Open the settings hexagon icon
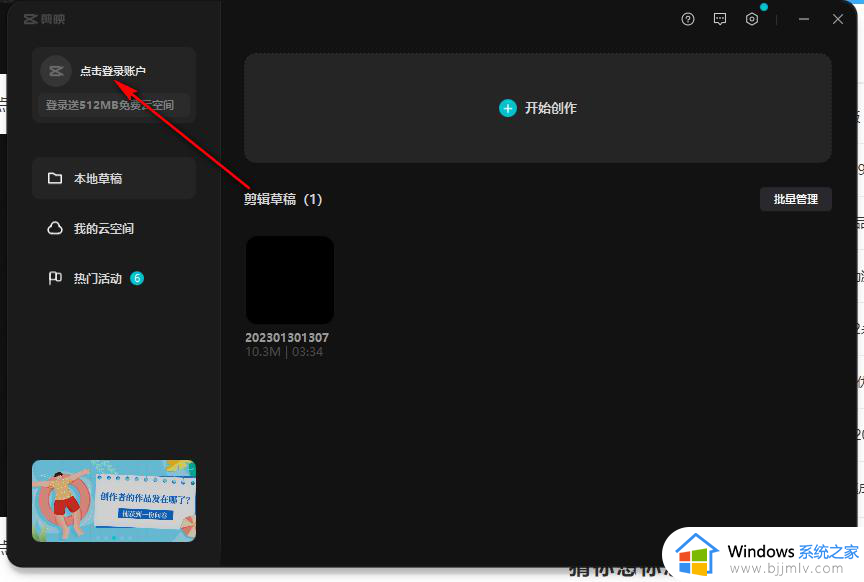 click(752, 19)
